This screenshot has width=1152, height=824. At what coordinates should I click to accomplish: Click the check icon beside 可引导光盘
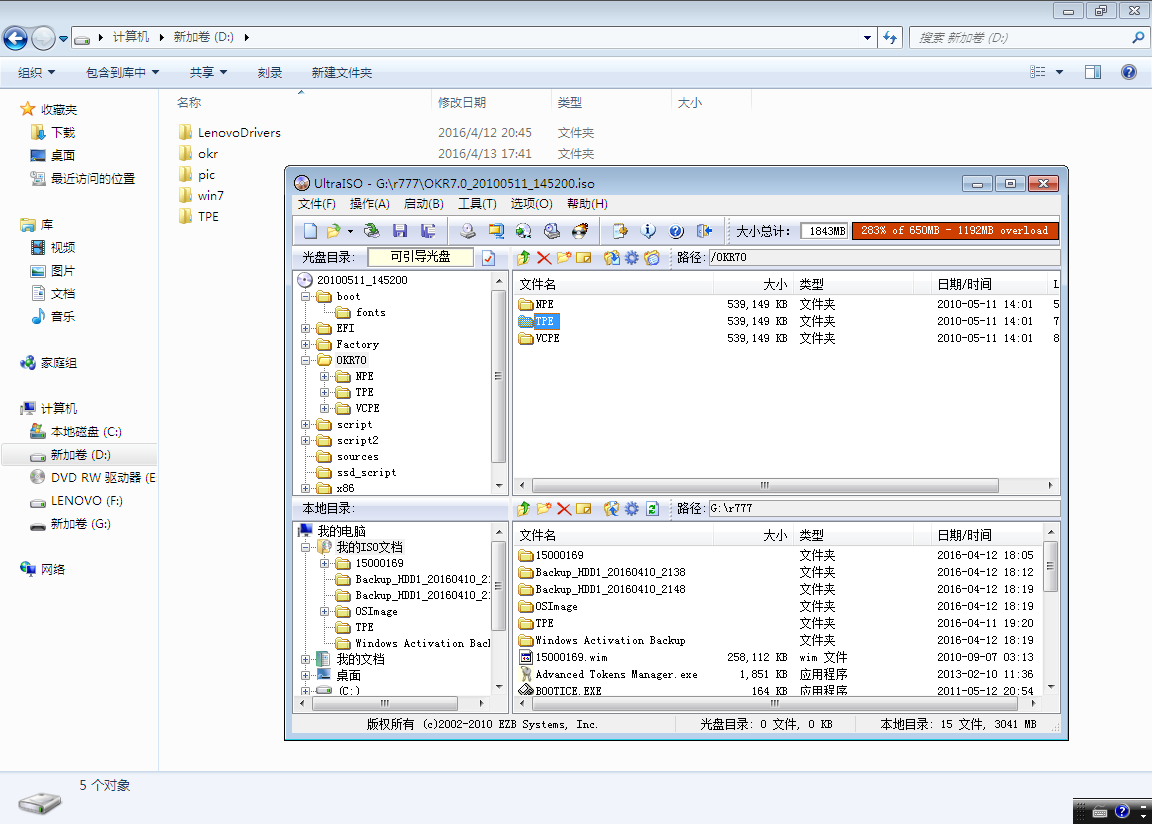(x=488, y=258)
